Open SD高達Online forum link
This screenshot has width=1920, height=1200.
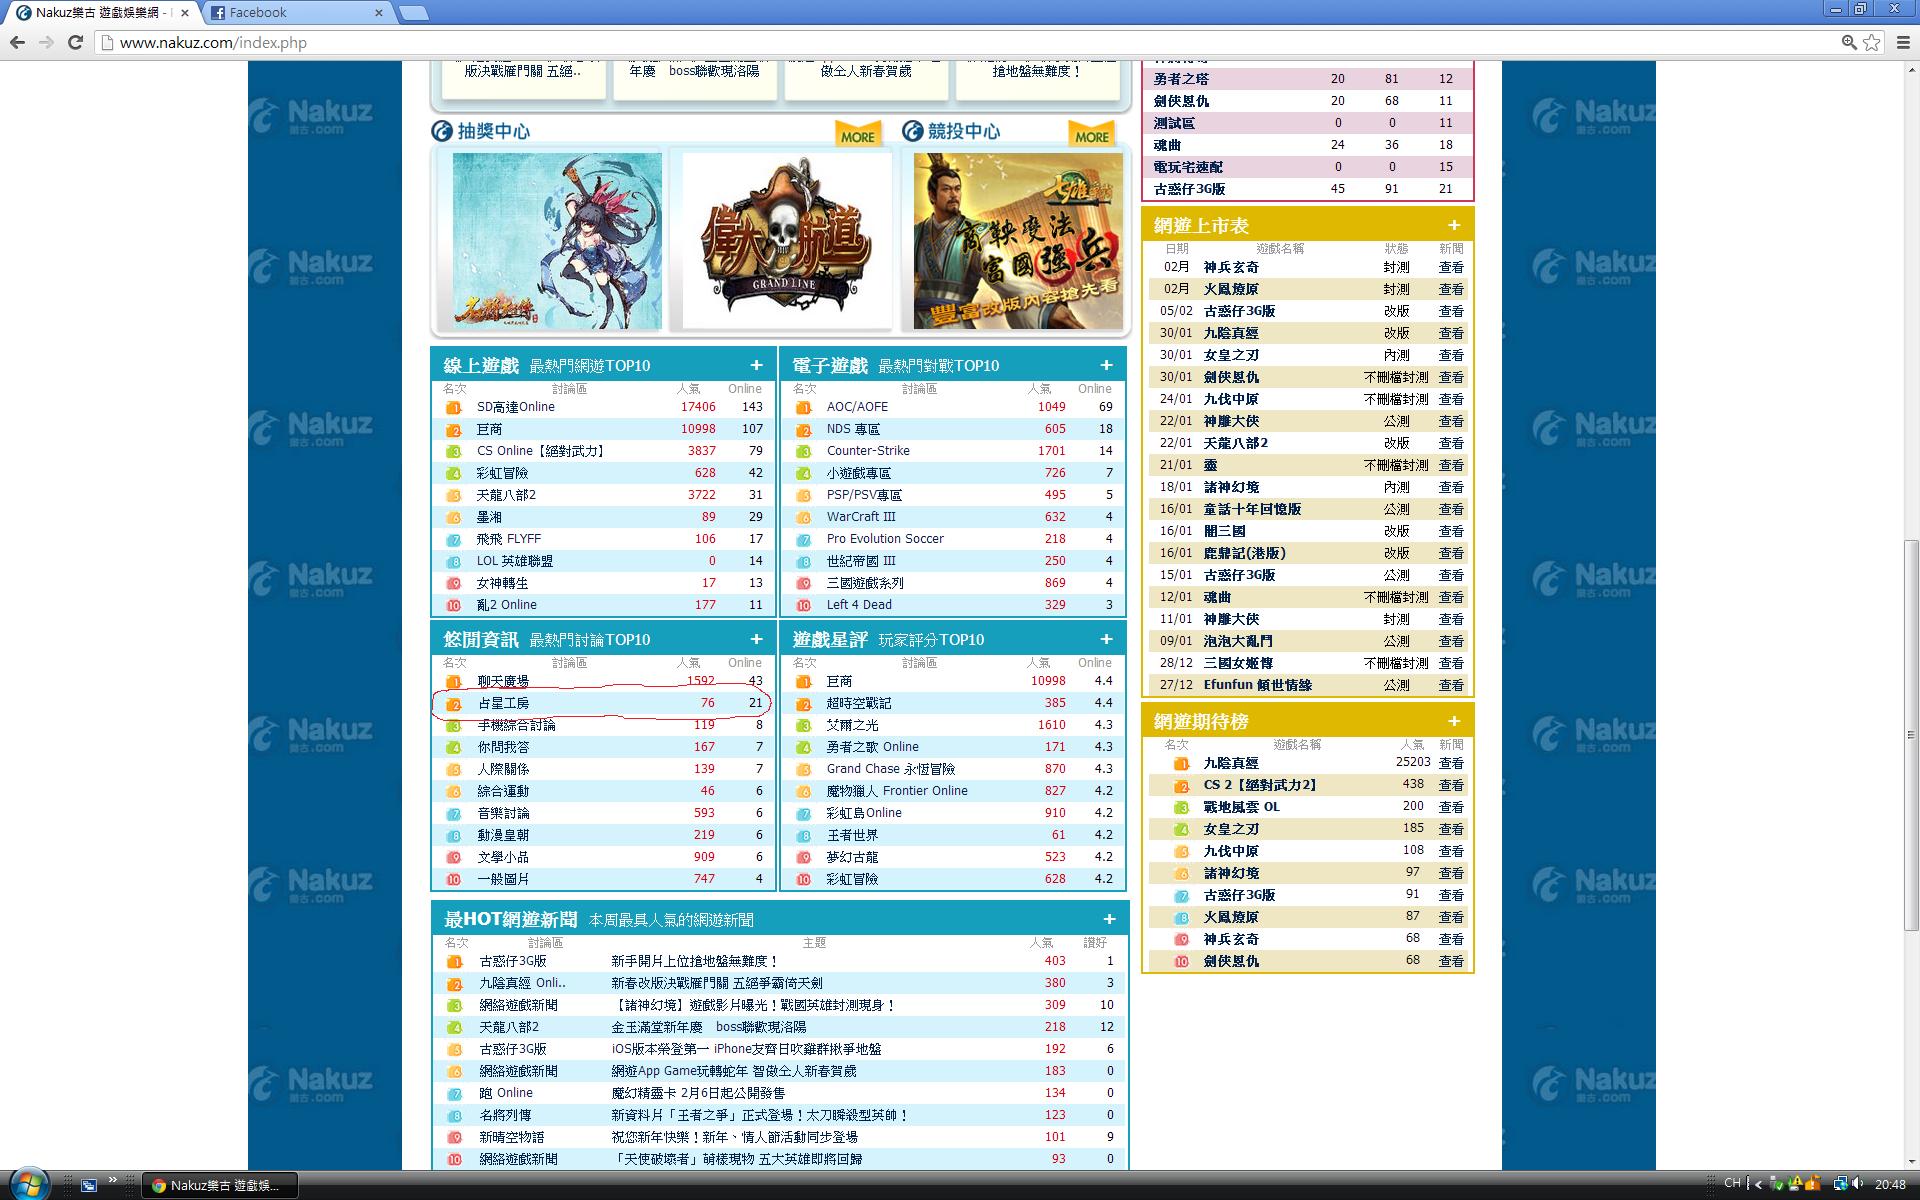[x=515, y=407]
